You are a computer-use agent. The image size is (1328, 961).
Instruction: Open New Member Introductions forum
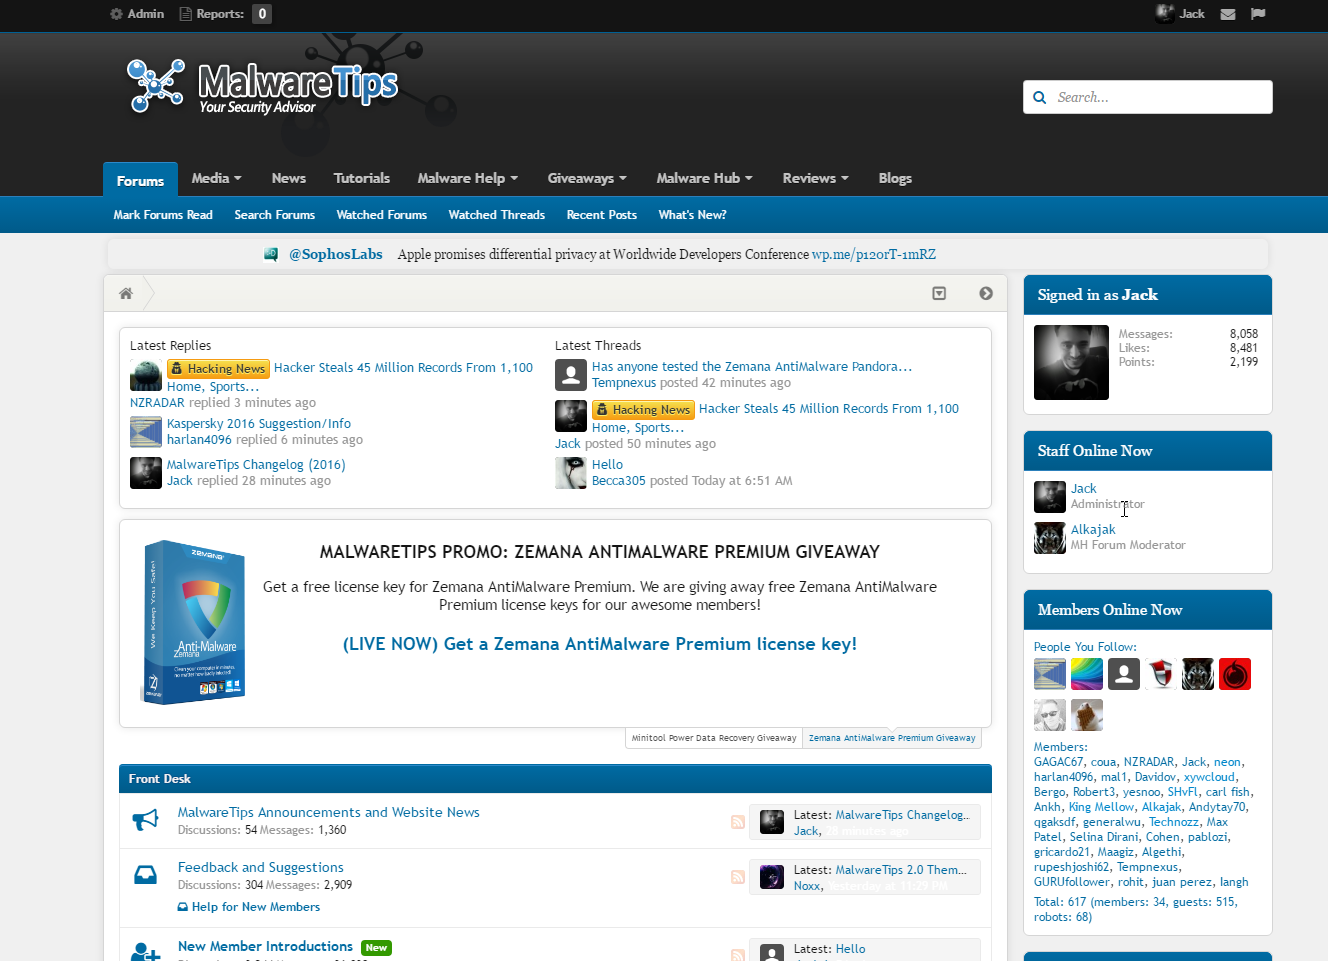pyautogui.click(x=265, y=946)
